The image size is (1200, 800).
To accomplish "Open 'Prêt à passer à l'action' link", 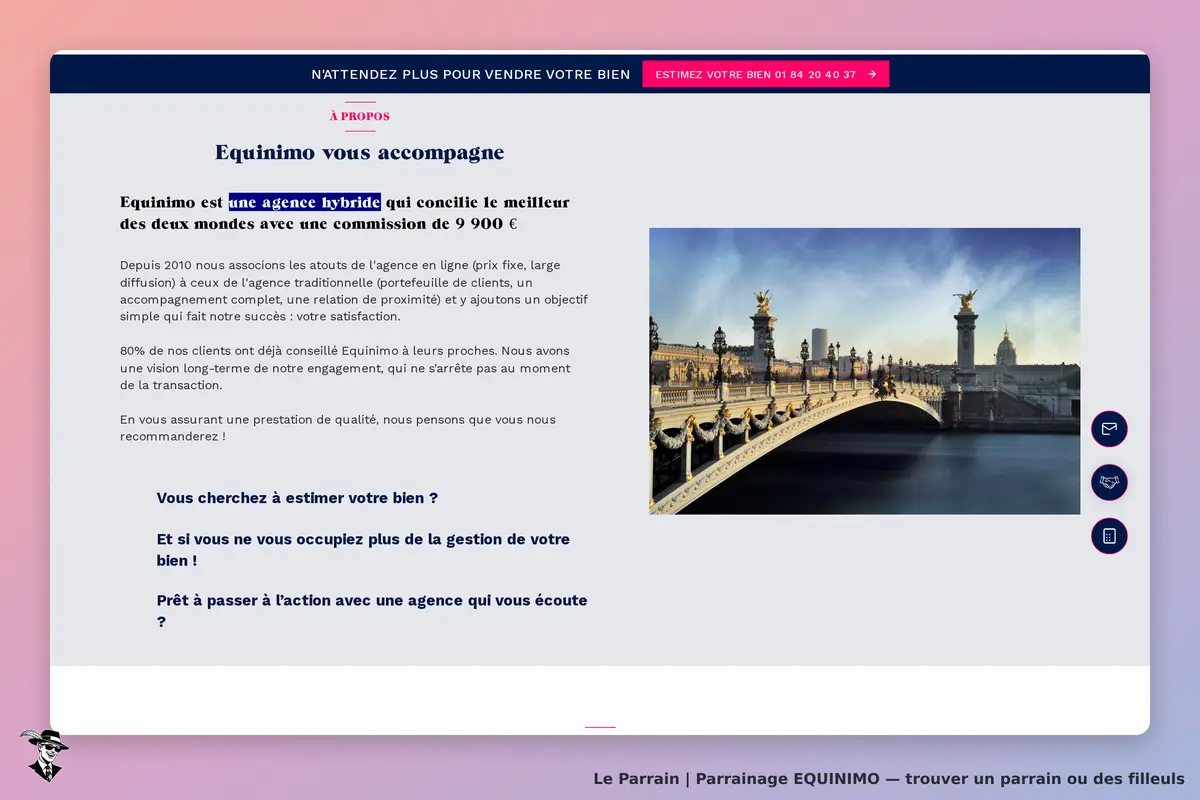I will coord(372,611).
